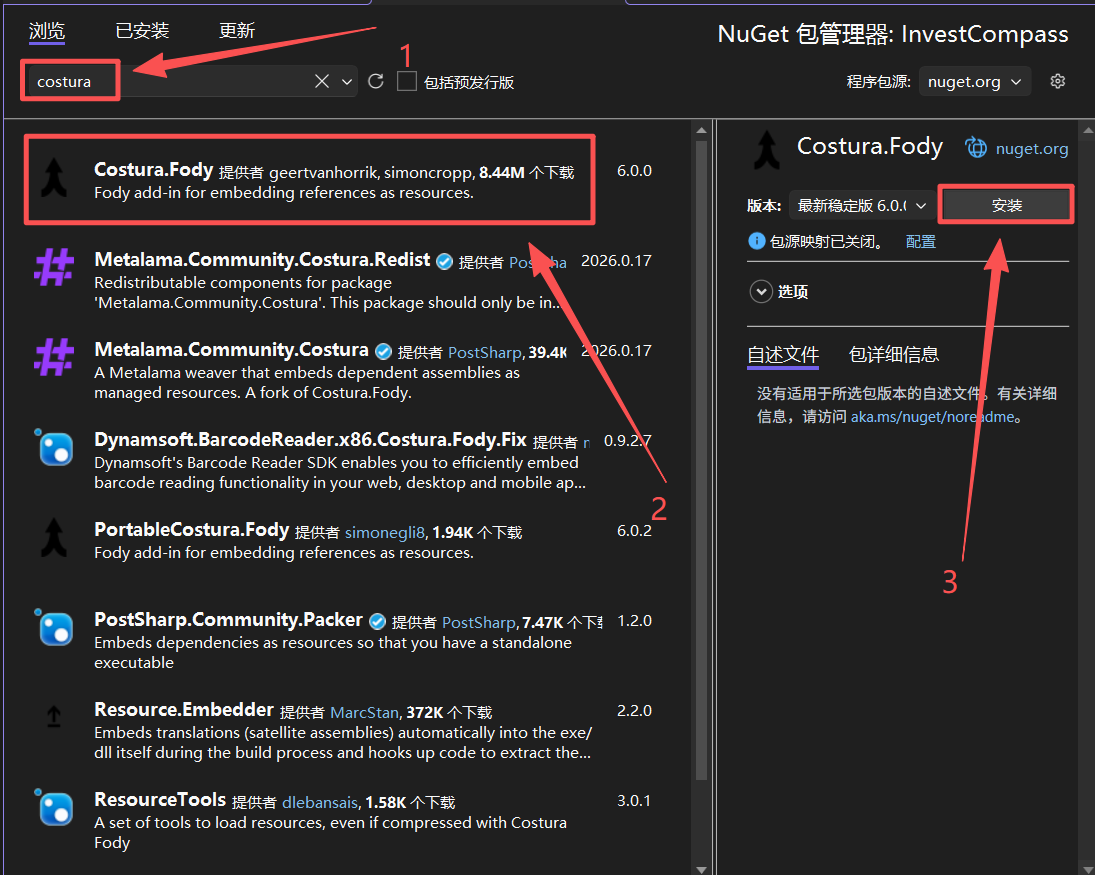Viewport: 1095px width, 875px height.
Task: Open package source settings gear icon
Action: [1058, 82]
